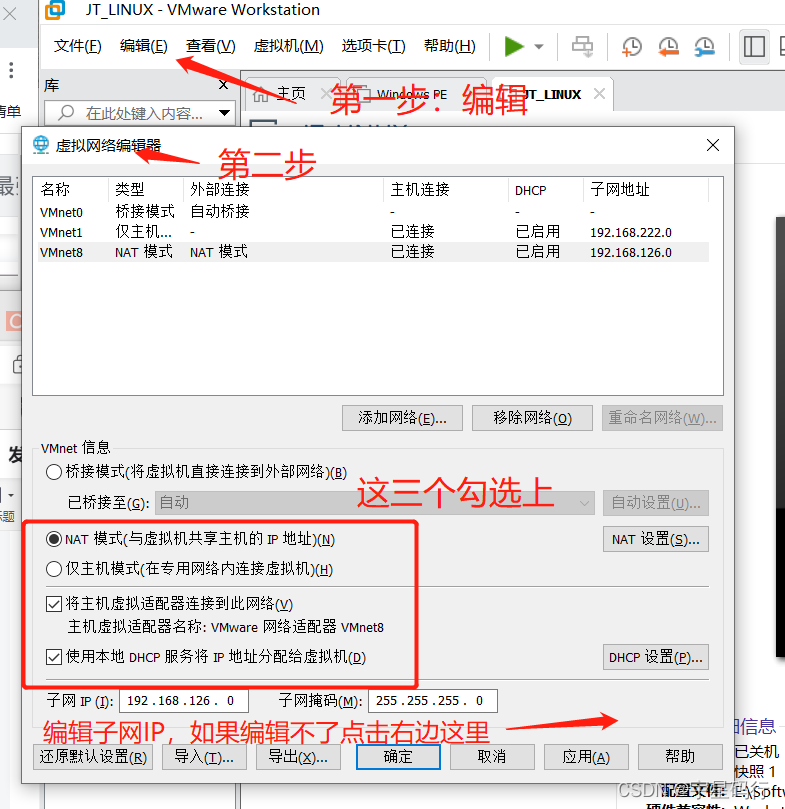Viewport: 785px width, 809px height.
Task: Select the 桥接模式 radio button
Action: click(x=54, y=472)
